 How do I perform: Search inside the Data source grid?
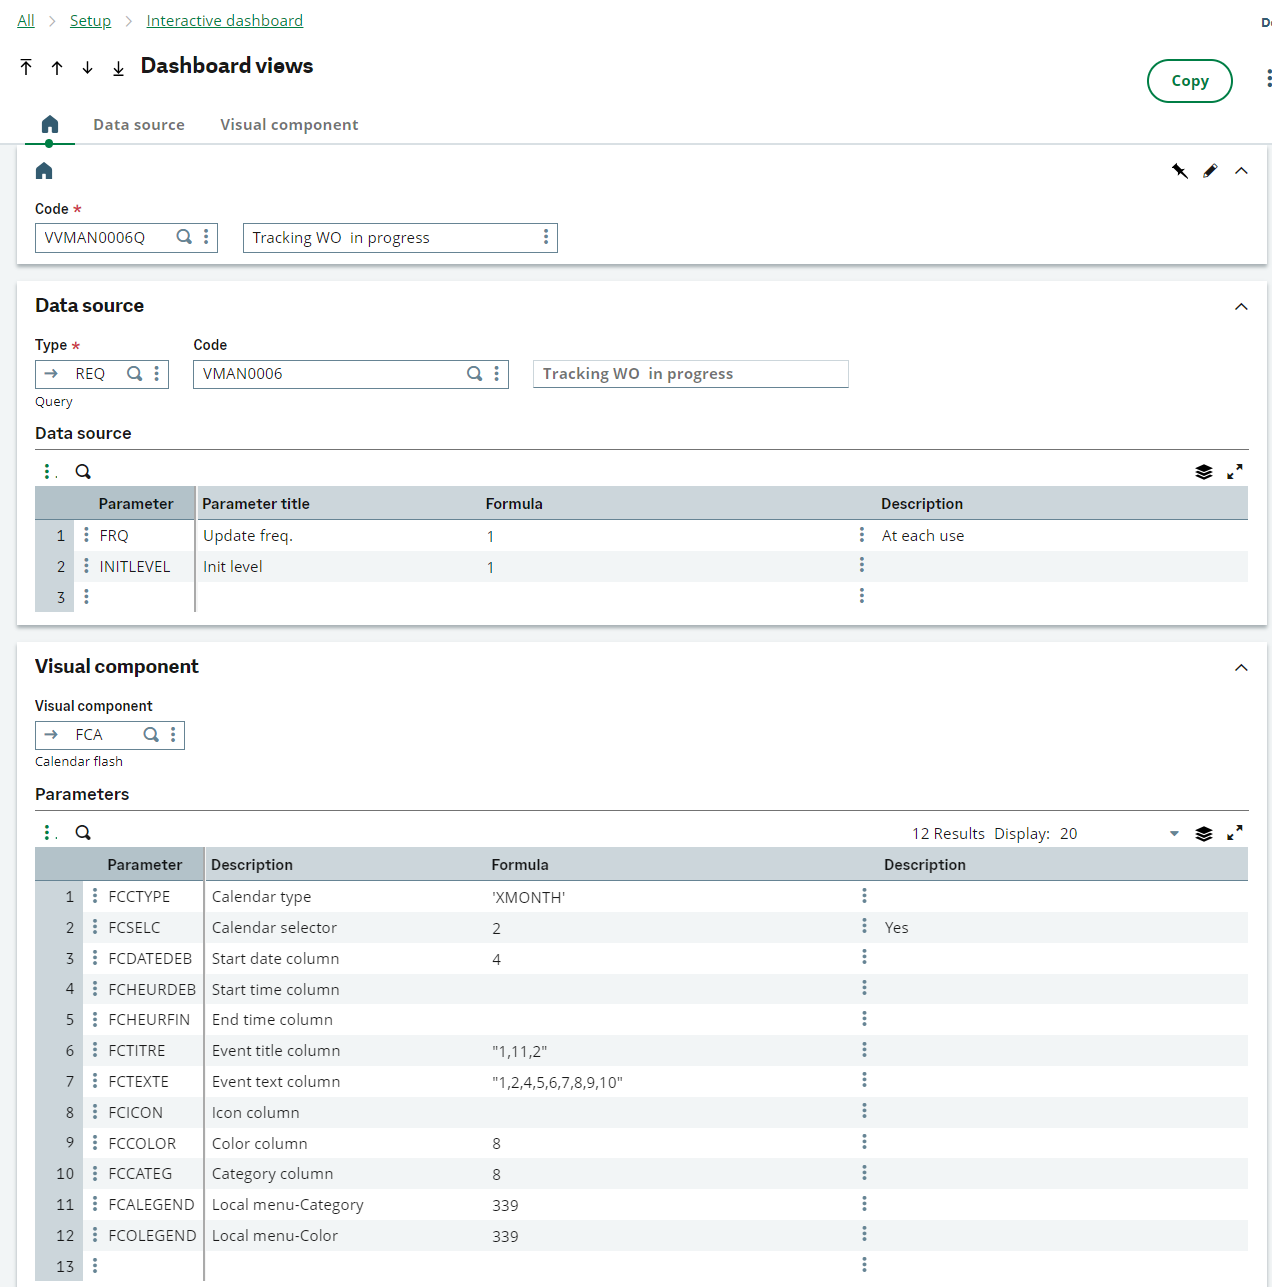pos(83,472)
